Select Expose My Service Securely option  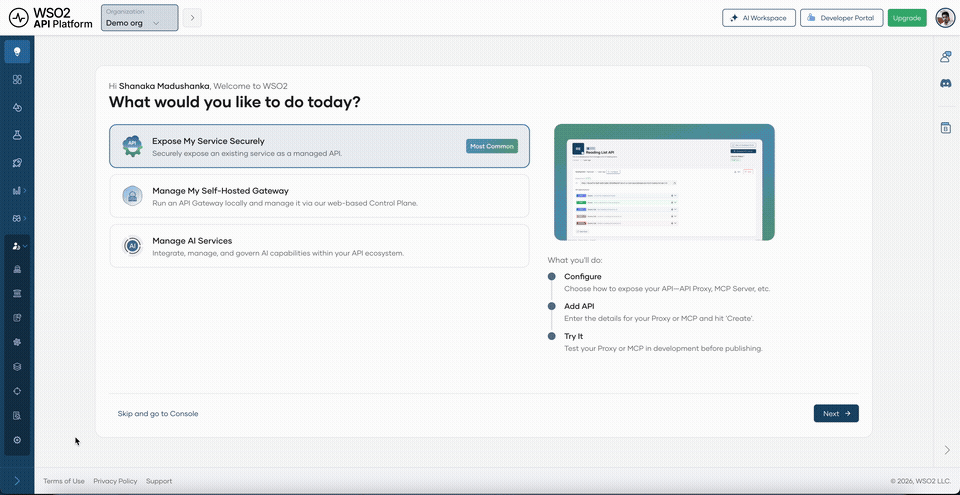pos(320,146)
